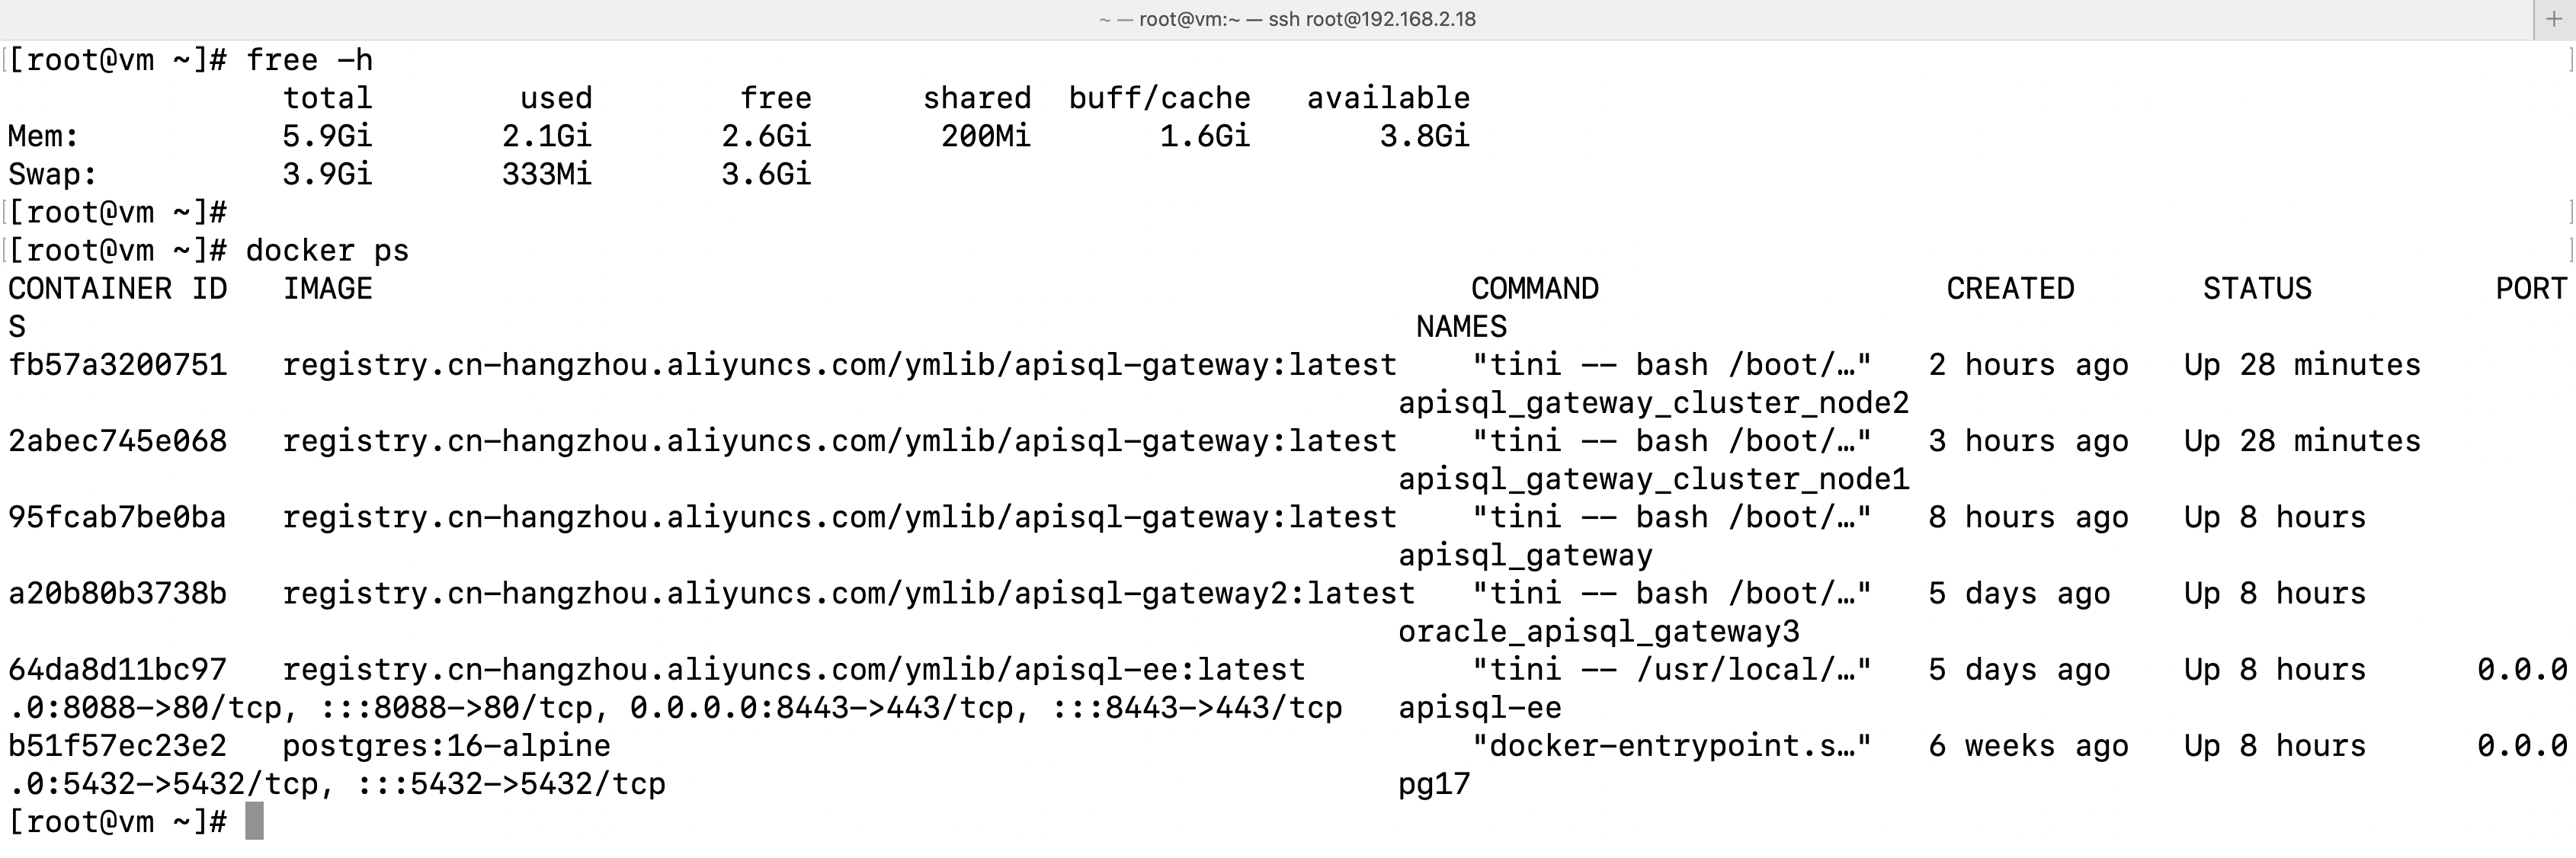
Task: Click the oracle_apisql_gateway3 container name
Action: click(1598, 631)
